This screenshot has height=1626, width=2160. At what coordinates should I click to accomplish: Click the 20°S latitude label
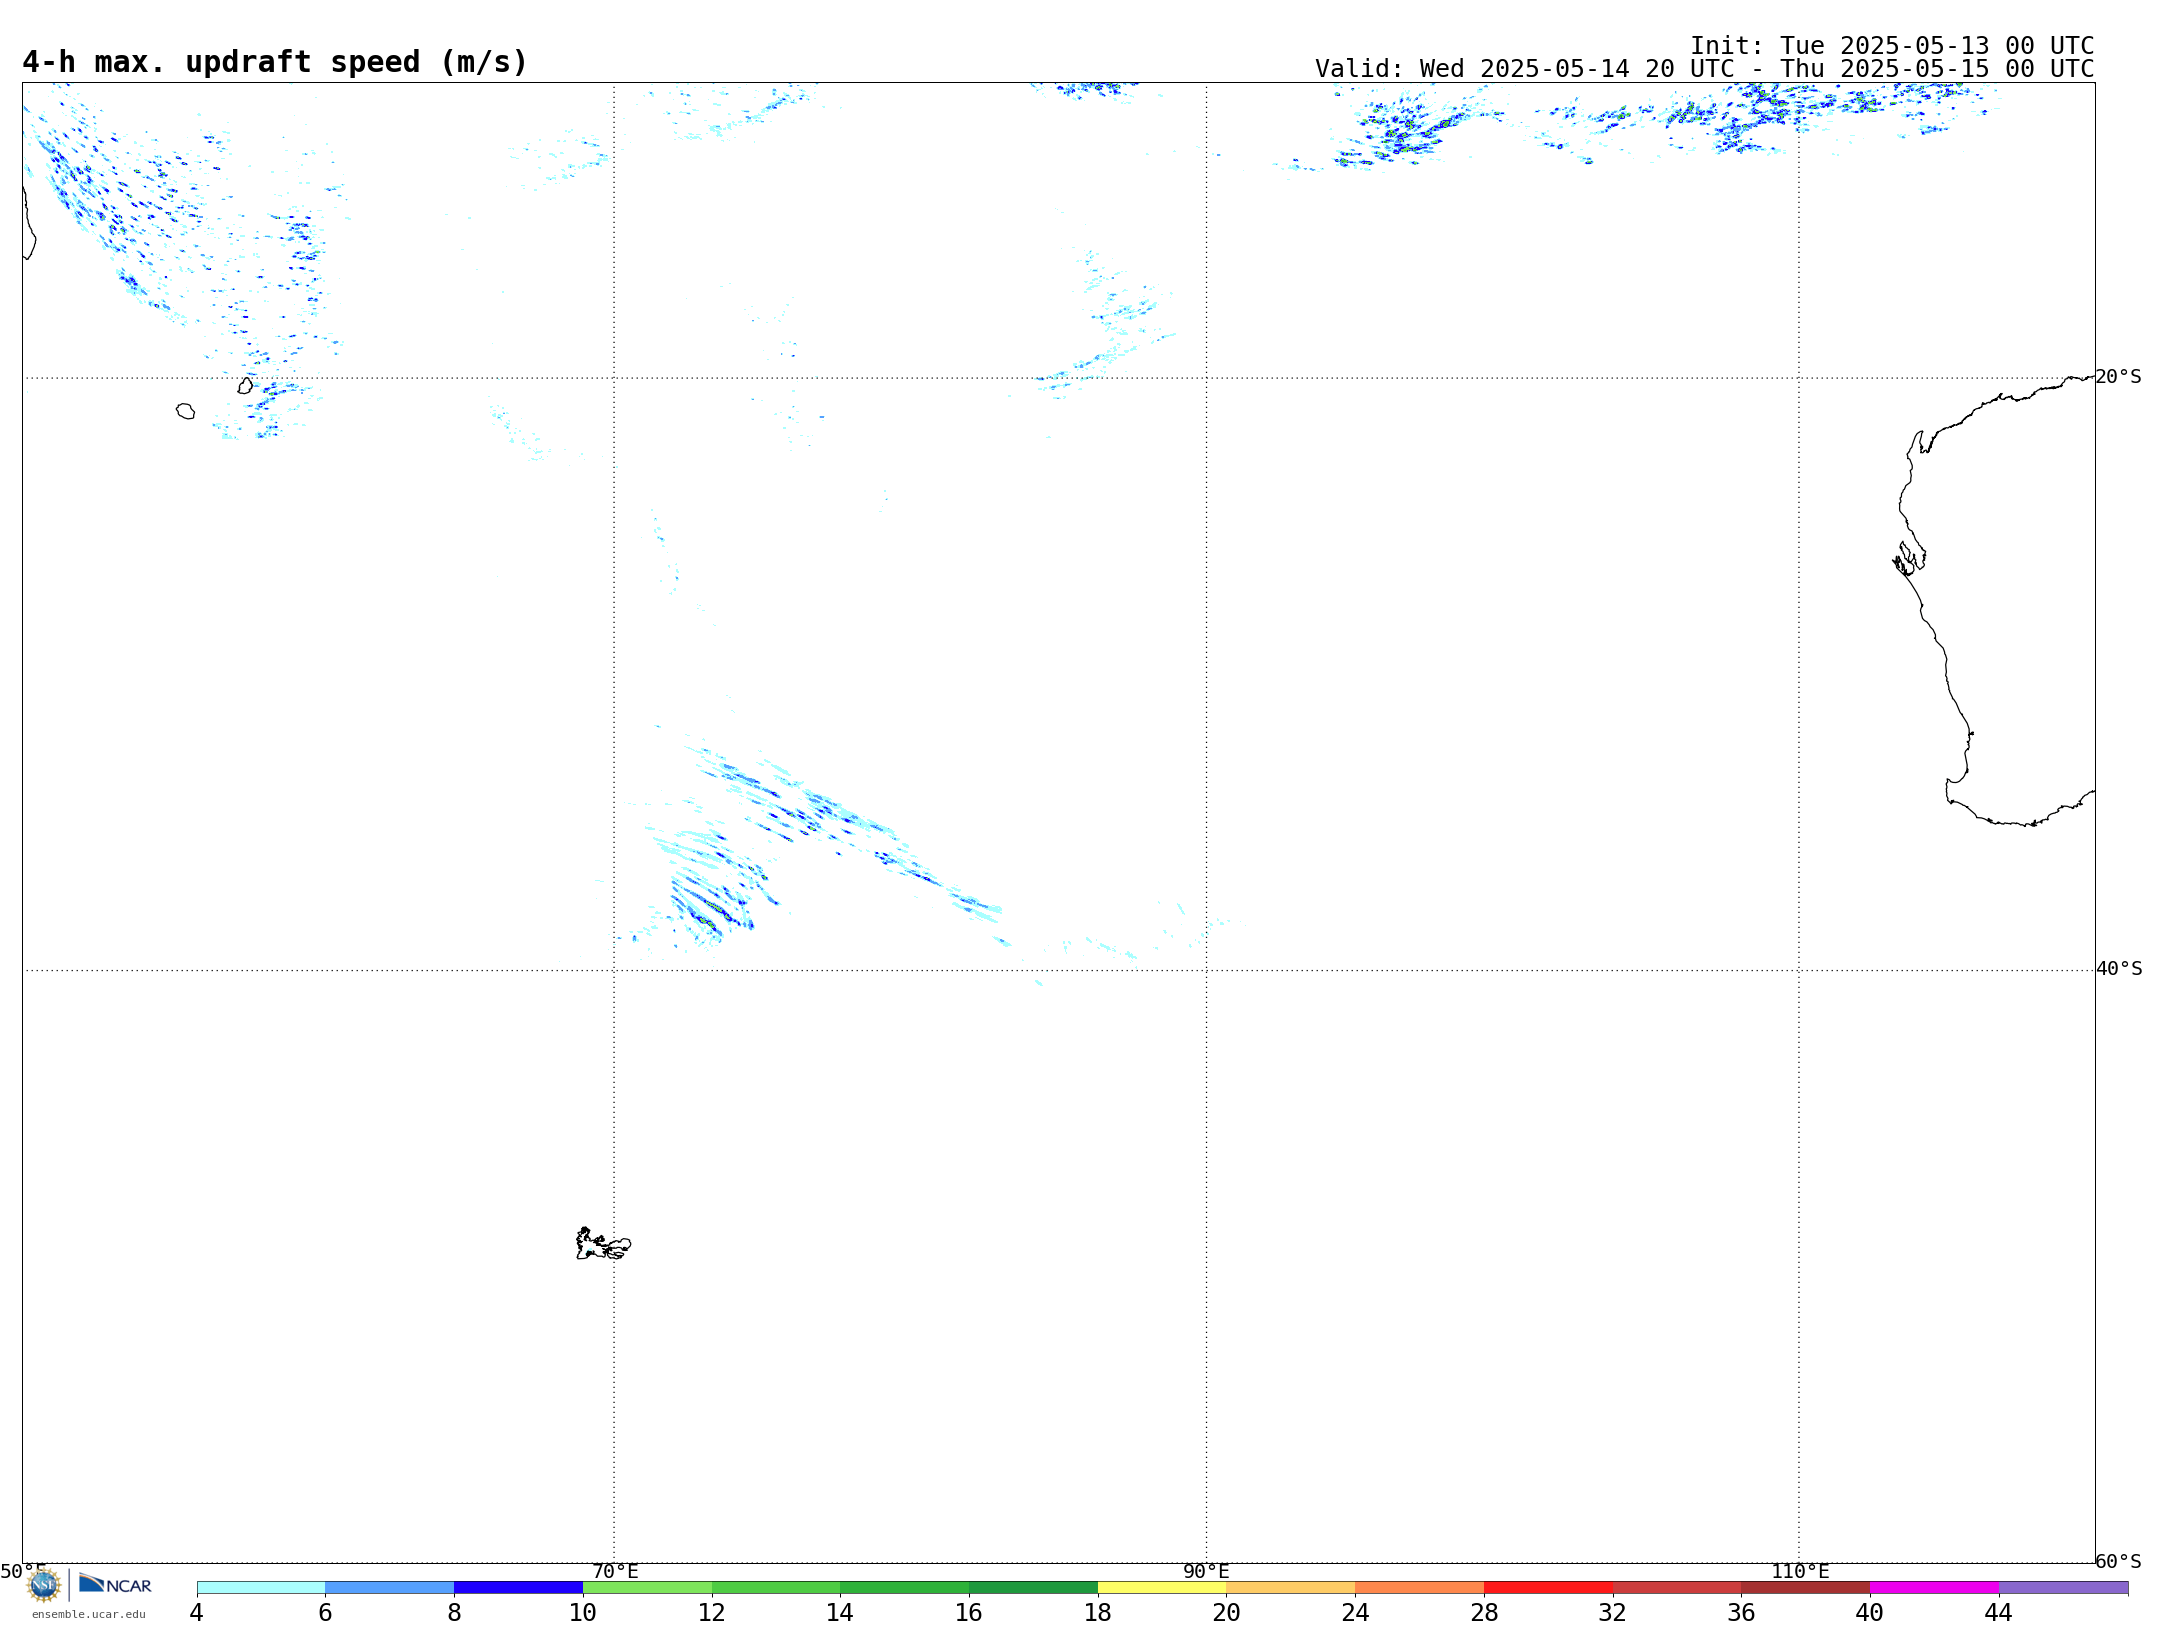[x=2118, y=377]
